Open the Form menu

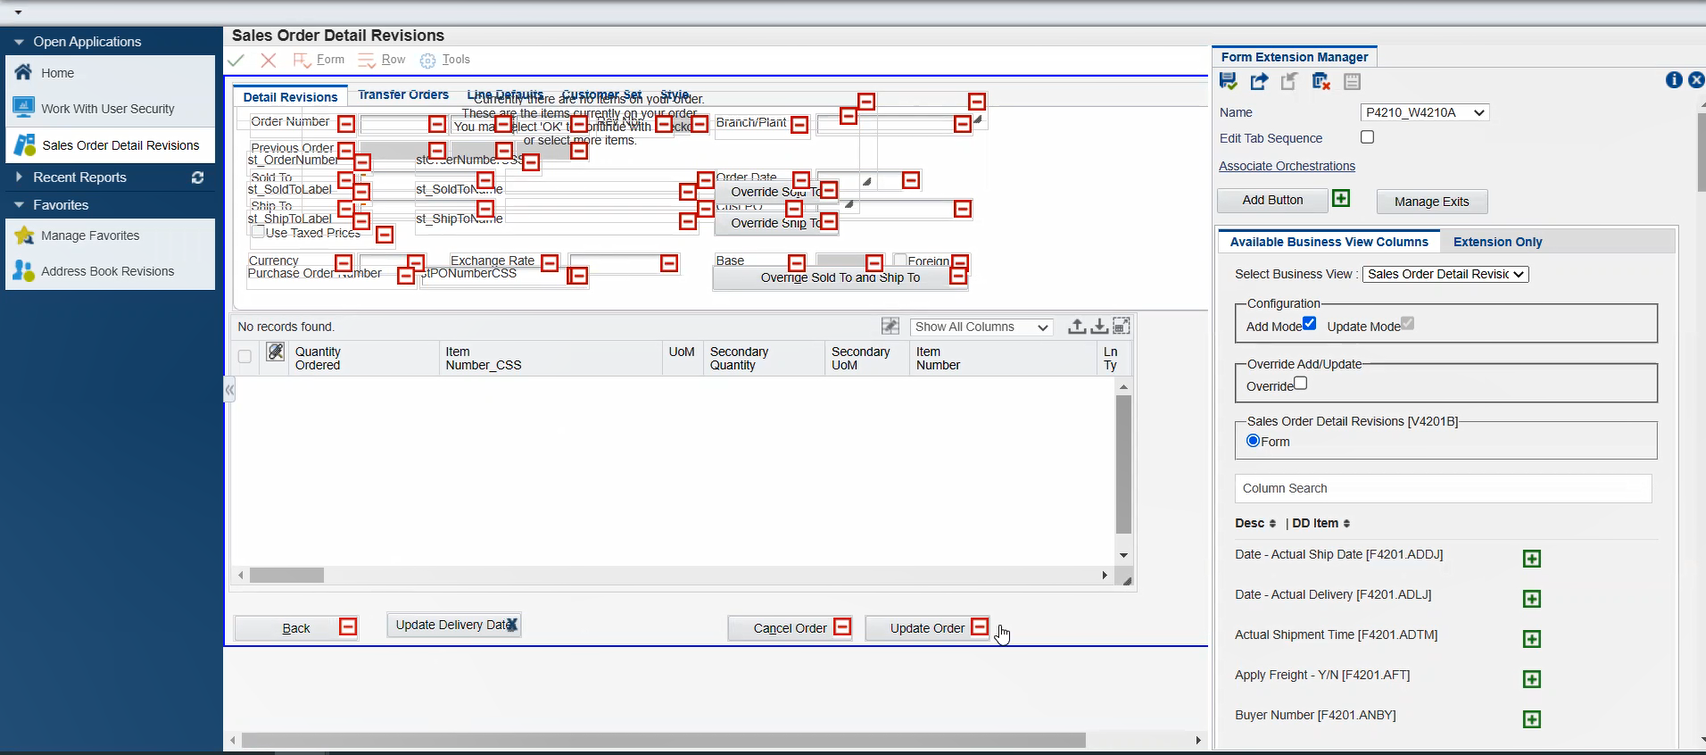pyautogui.click(x=319, y=60)
